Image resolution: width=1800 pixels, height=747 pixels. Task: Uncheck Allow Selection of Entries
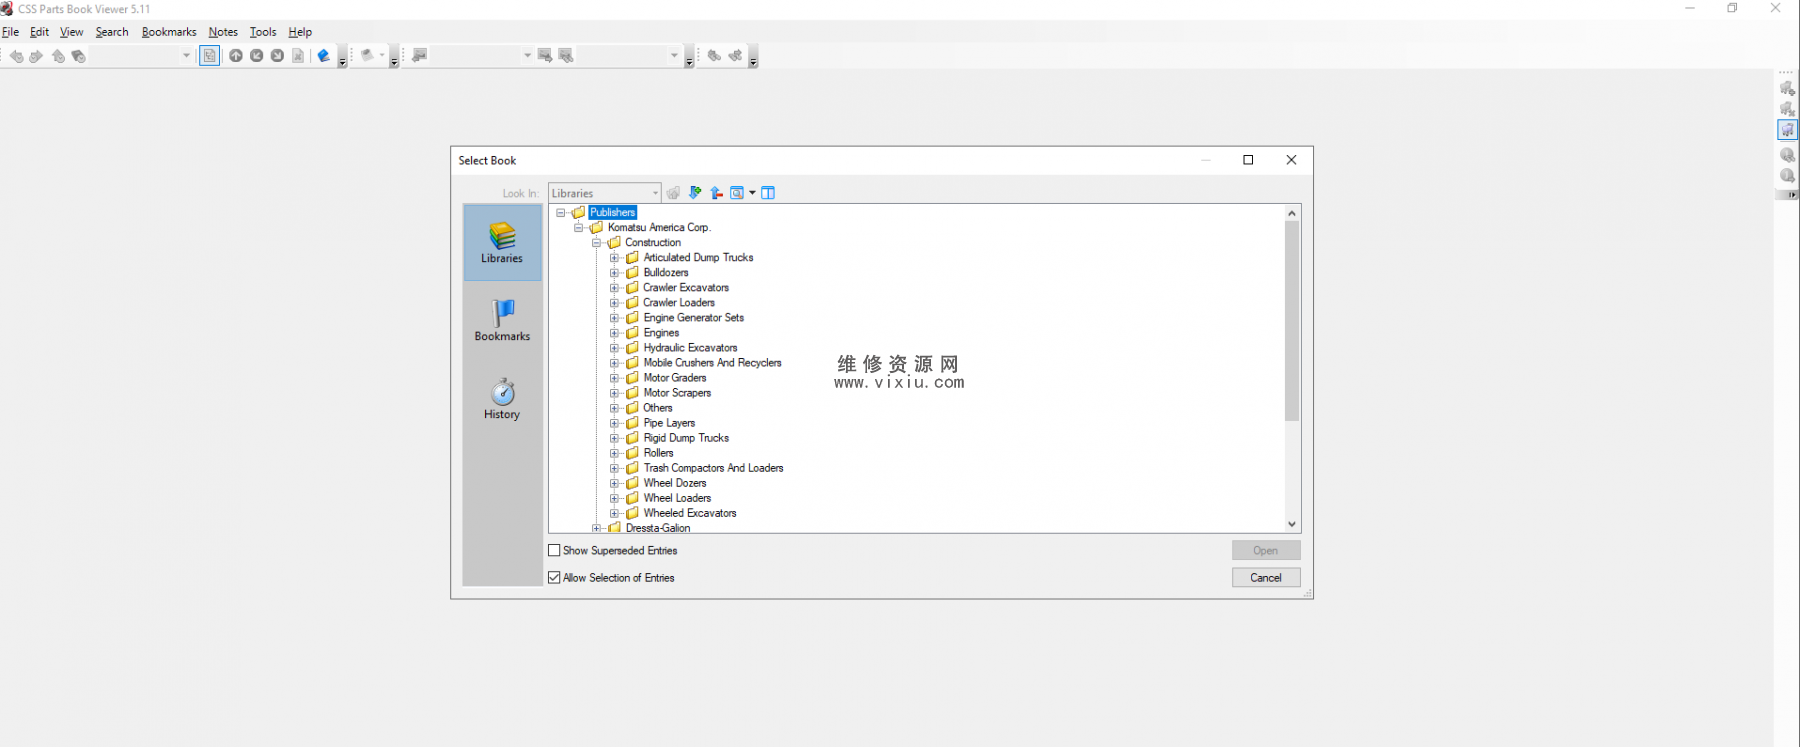(554, 578)
